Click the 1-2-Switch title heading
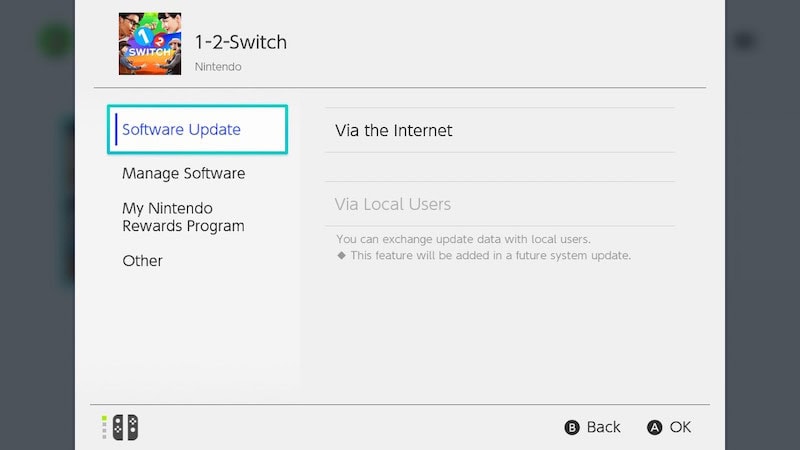The width and height of the screenshot is (800, 450). pos(241,42)
